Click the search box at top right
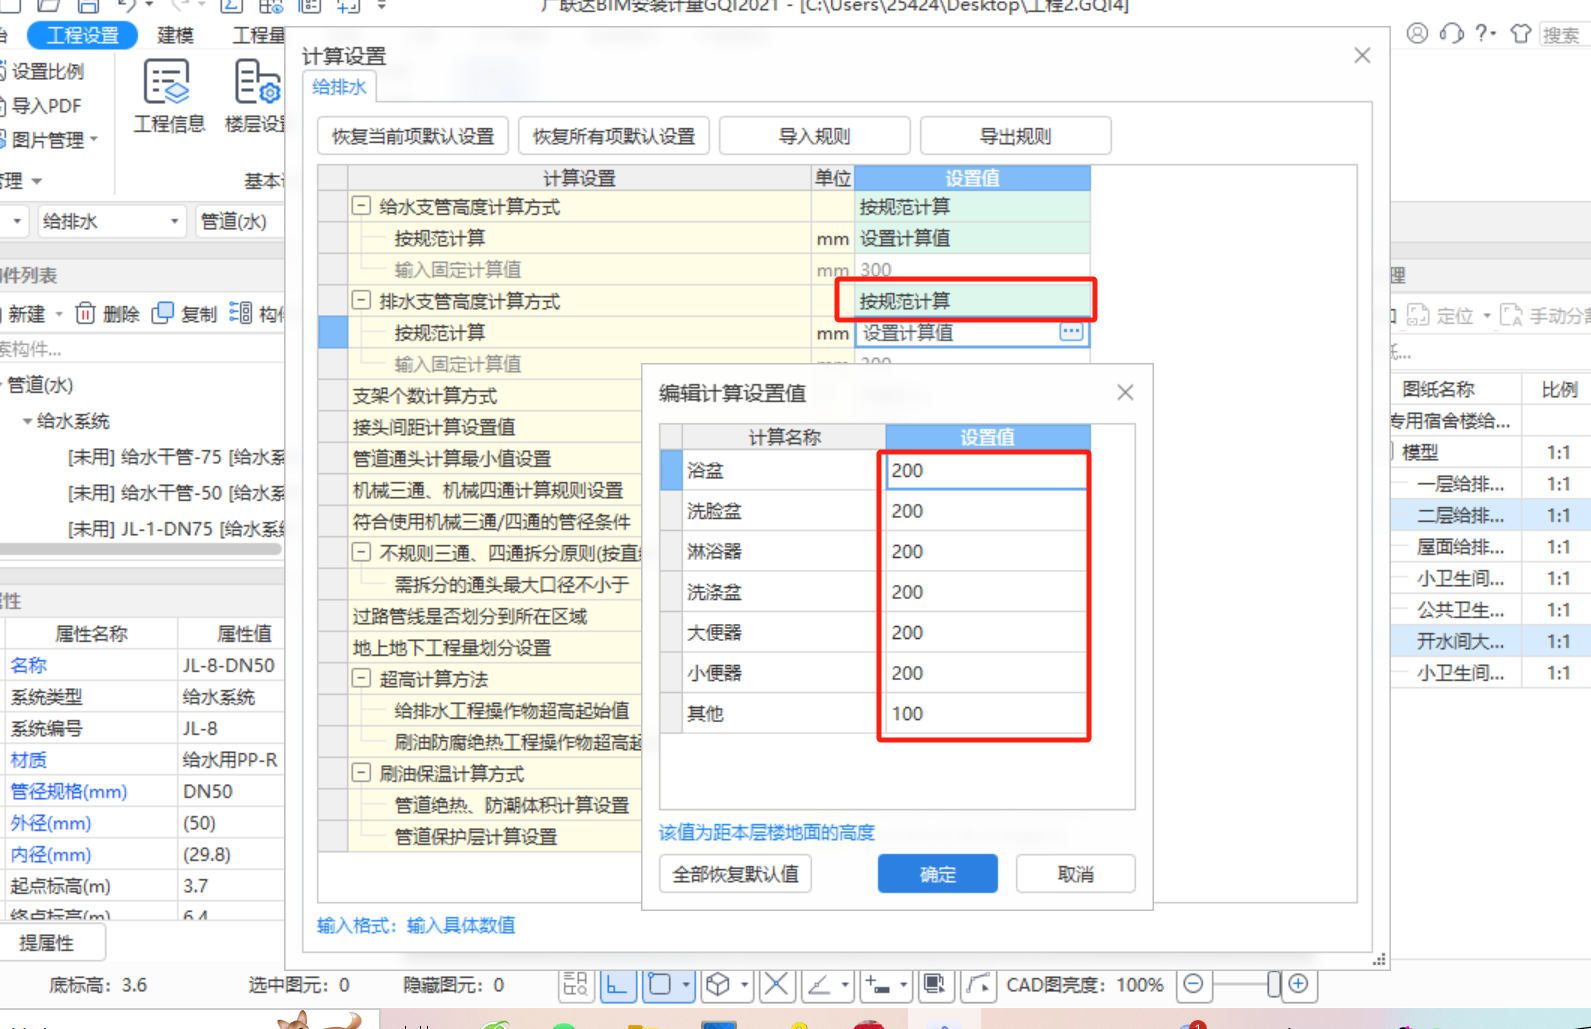The image size is (1591, 1029). click(1563, 35)
